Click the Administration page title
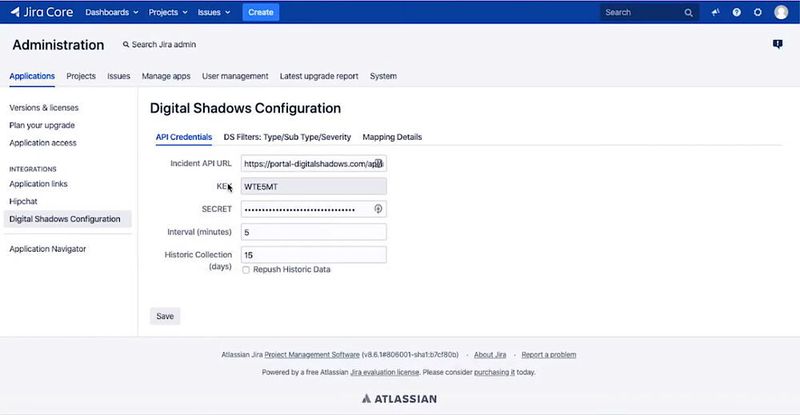Screen dimensions: 800x415 point(58,45)
